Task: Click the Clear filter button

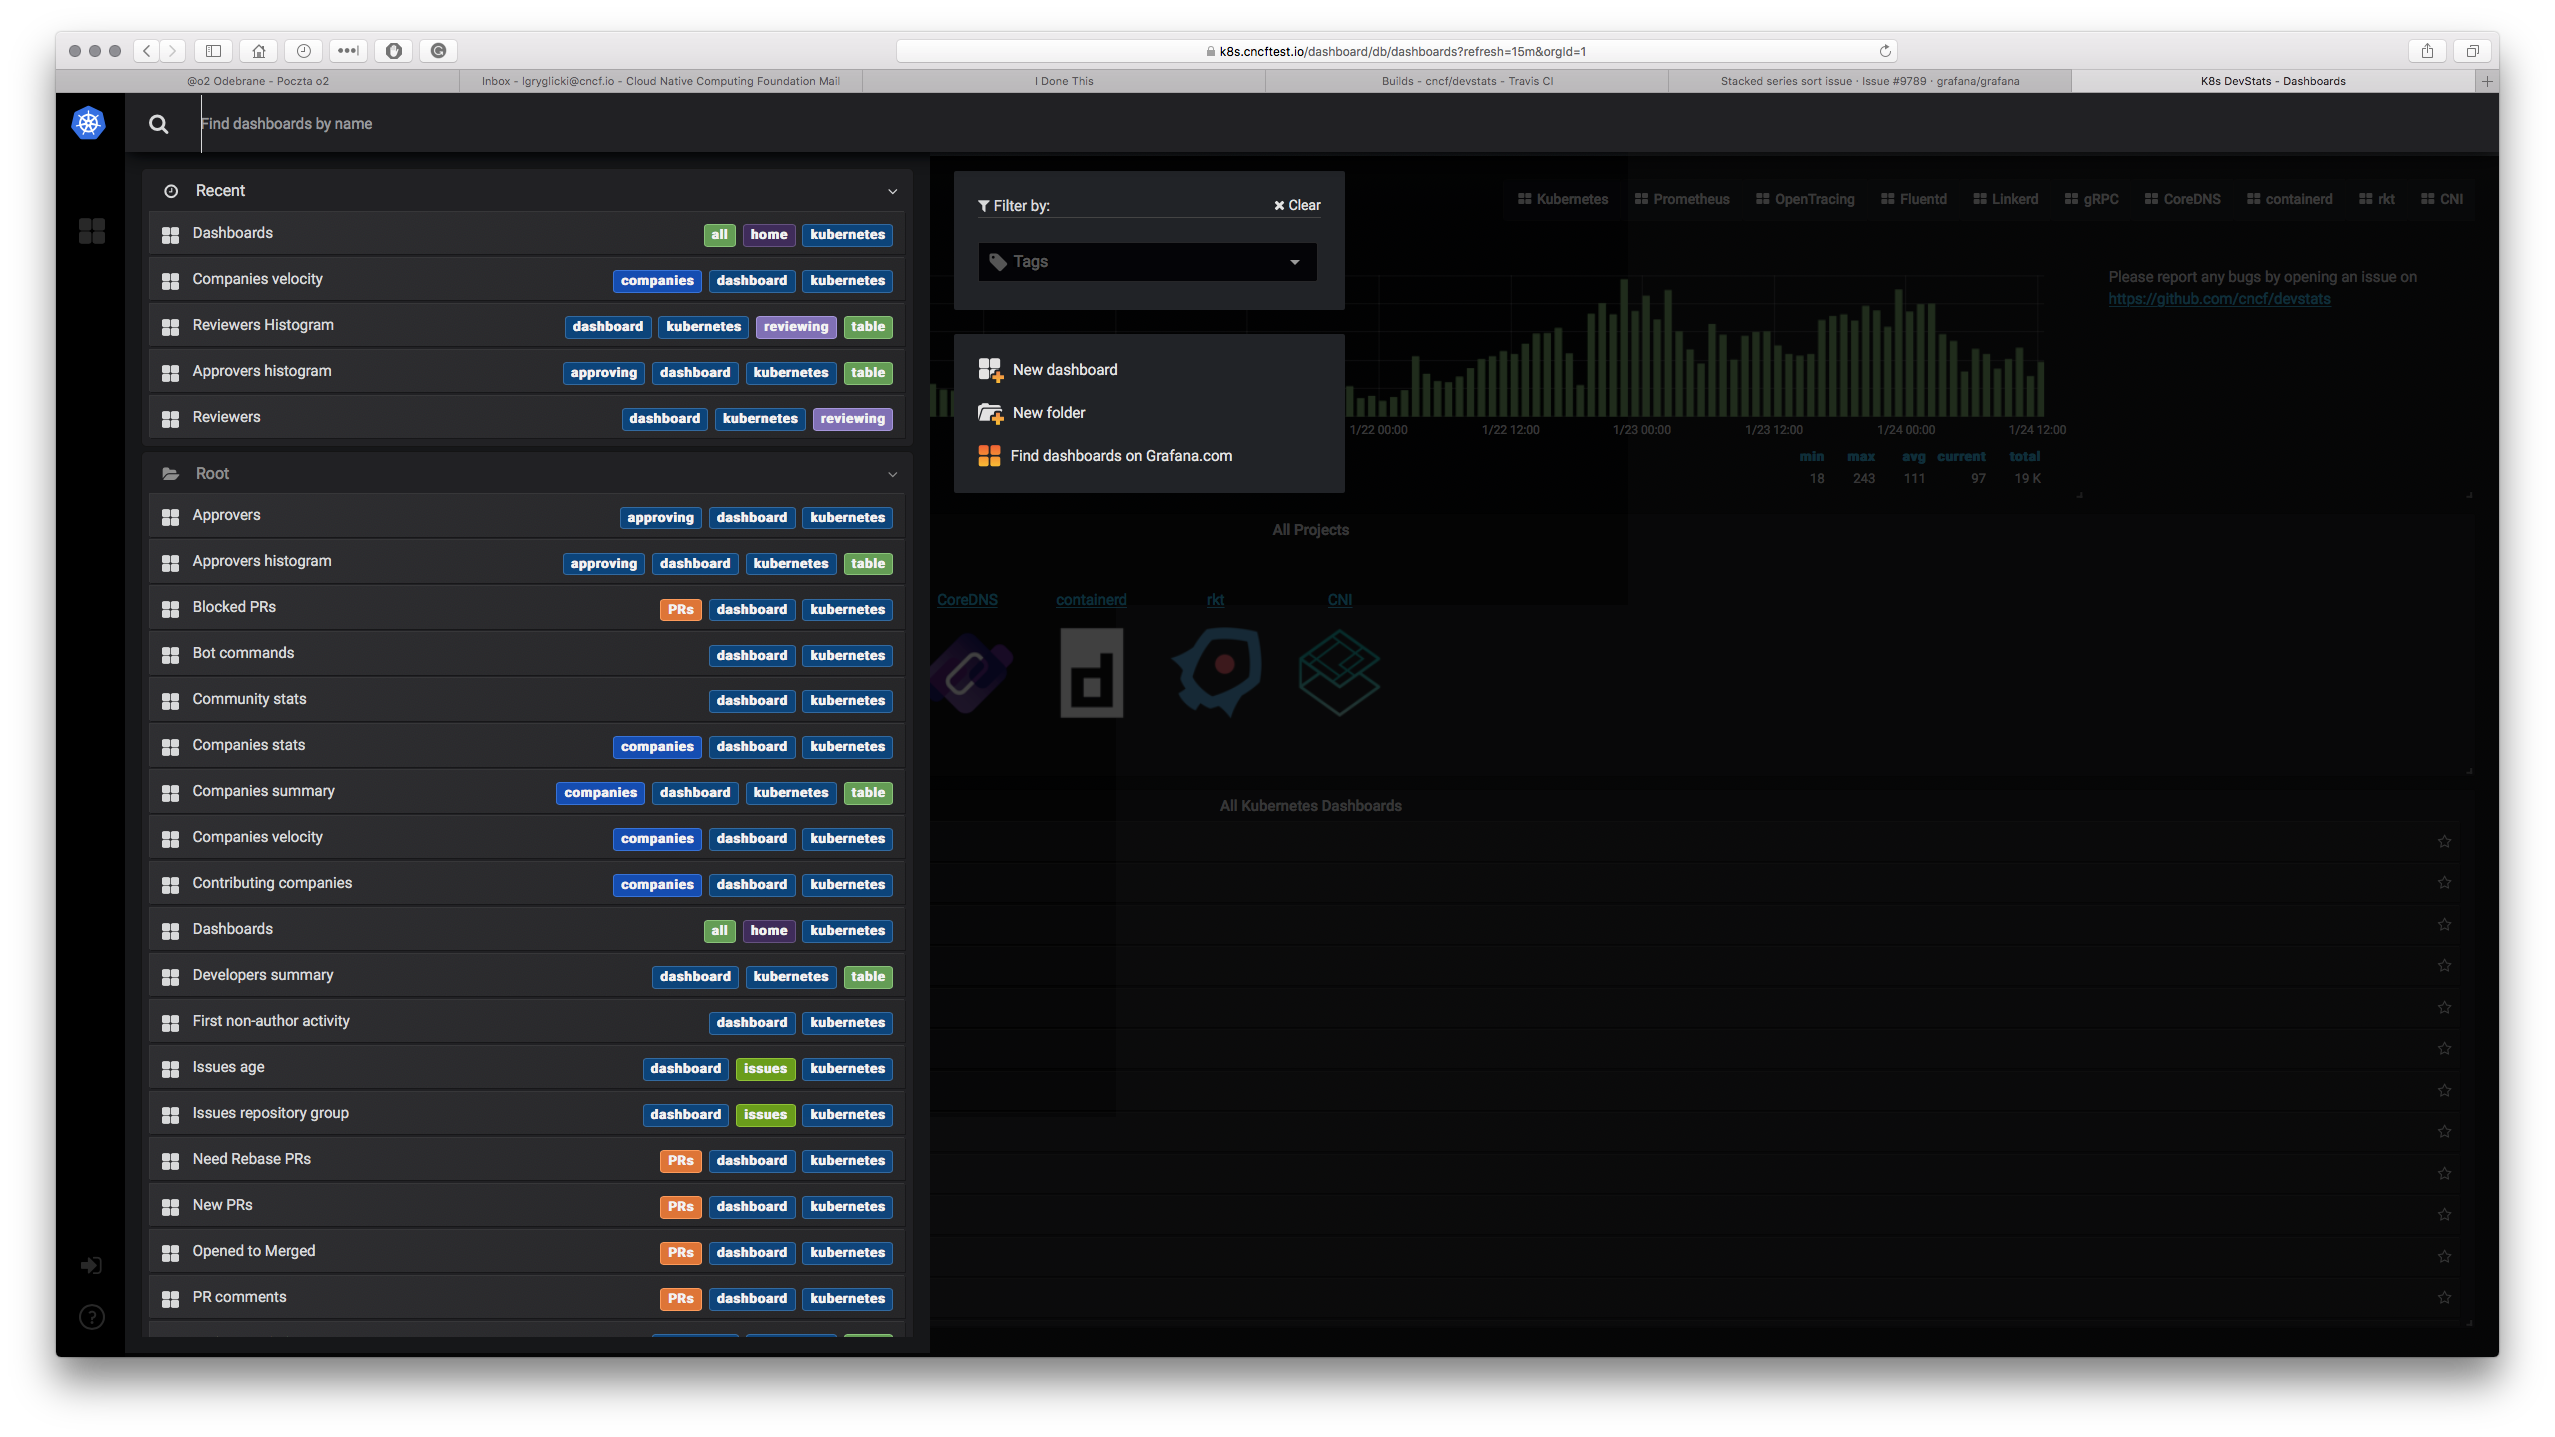Action: [1296, 205]
